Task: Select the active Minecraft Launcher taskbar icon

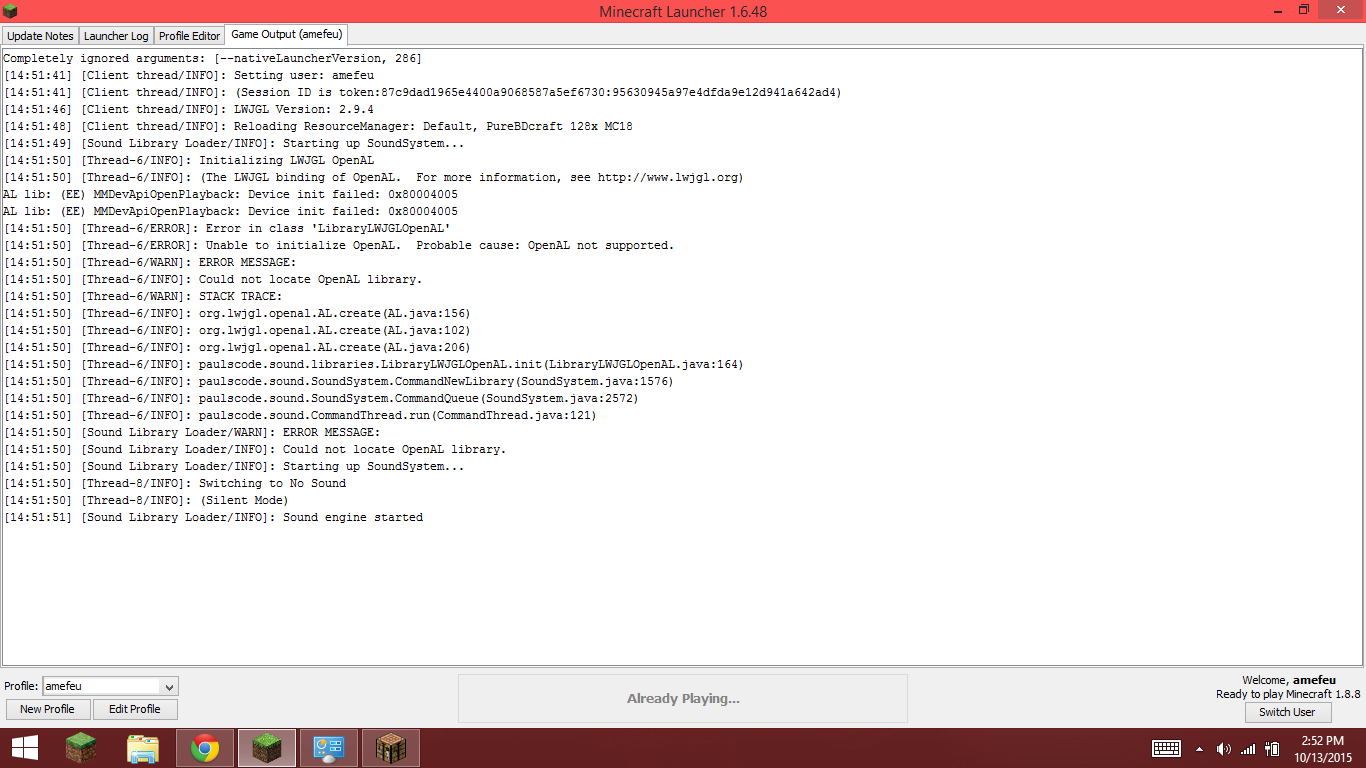Action: tap(267, 747)
